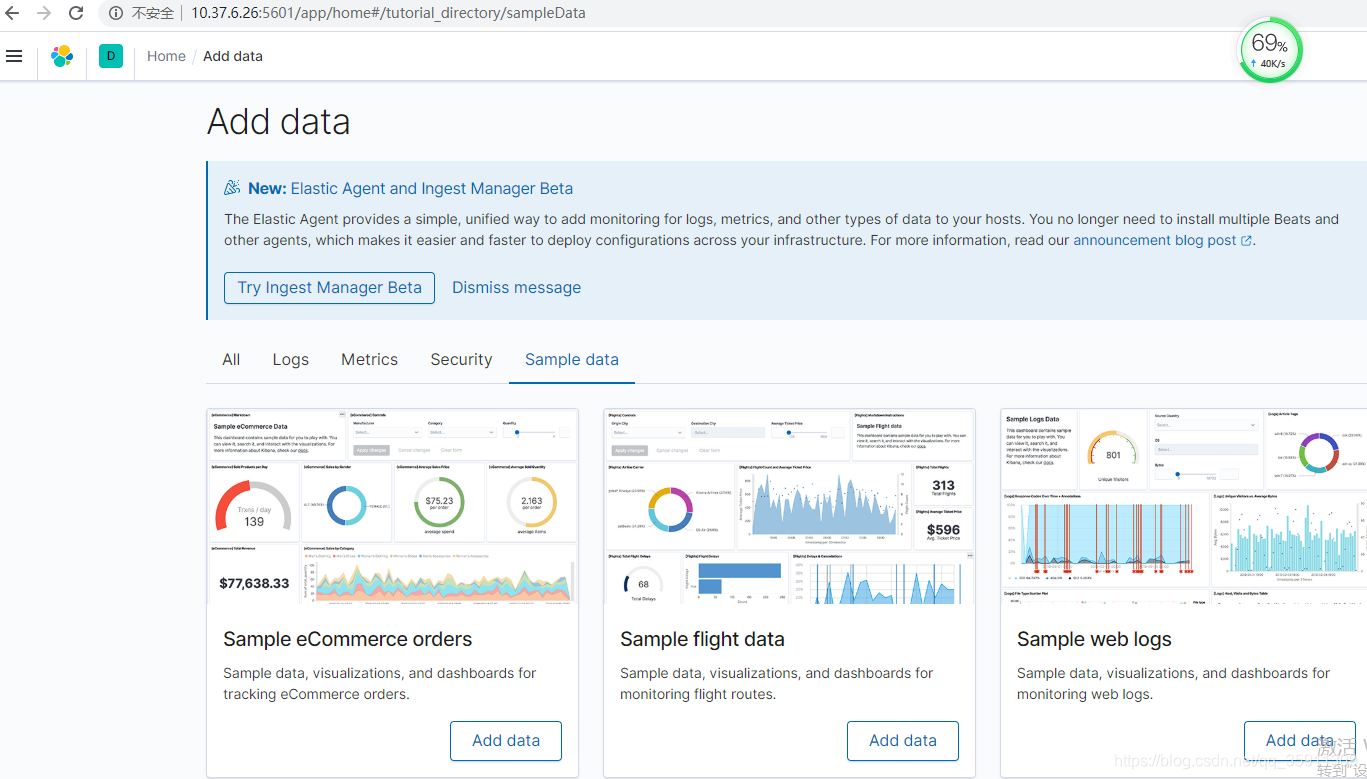Screen dimensions: 1367x779
Task: Select the Sample data tab
Action: pos(572,359)
